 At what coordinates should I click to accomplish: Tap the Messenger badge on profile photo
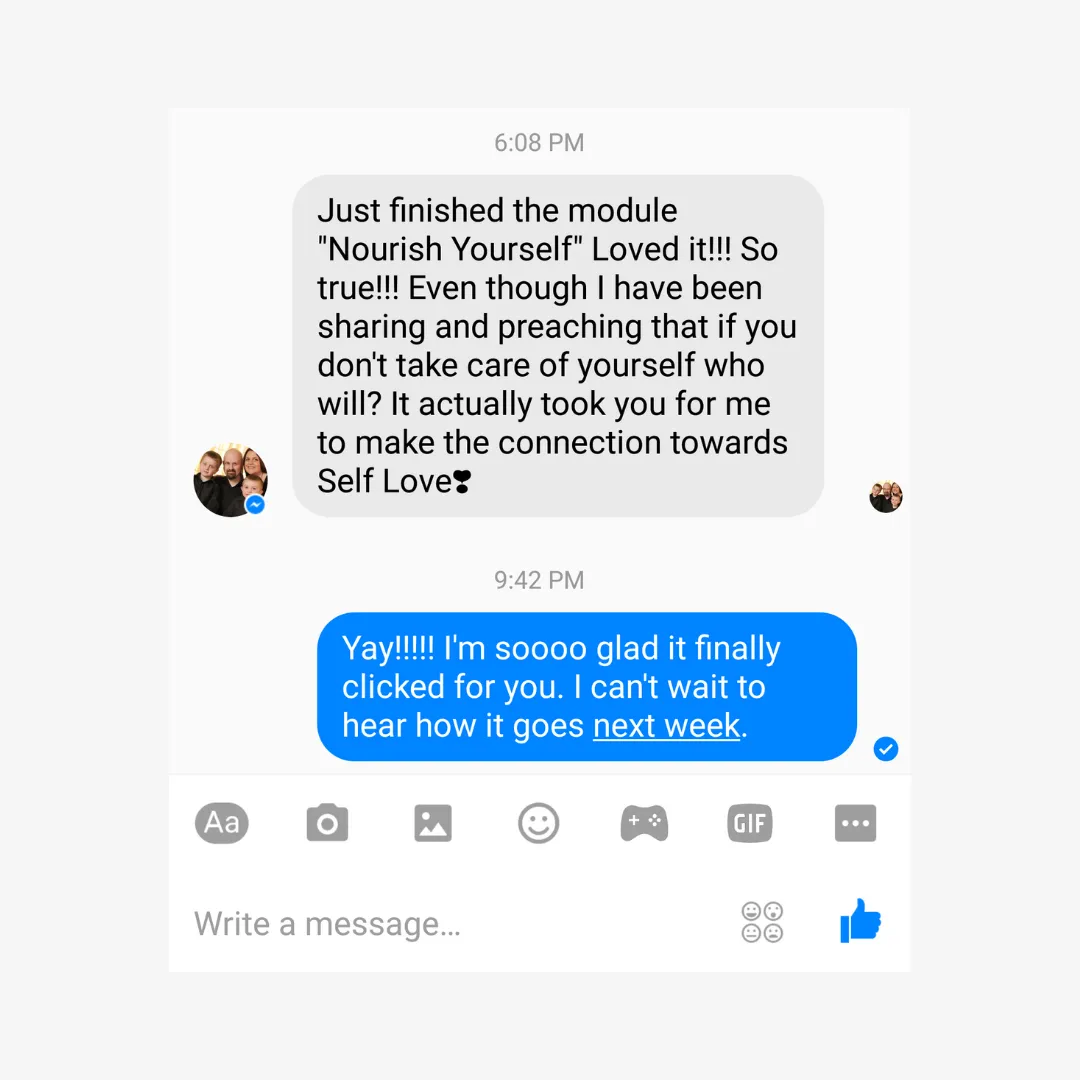pos(256,505)
